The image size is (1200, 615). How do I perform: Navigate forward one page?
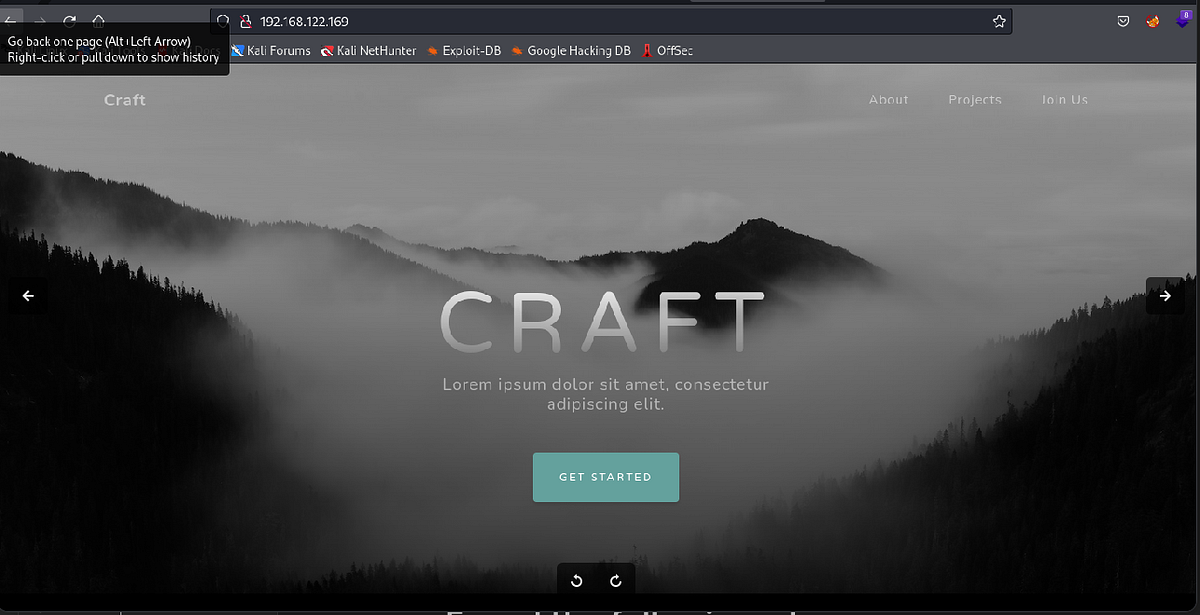[39, 20]
